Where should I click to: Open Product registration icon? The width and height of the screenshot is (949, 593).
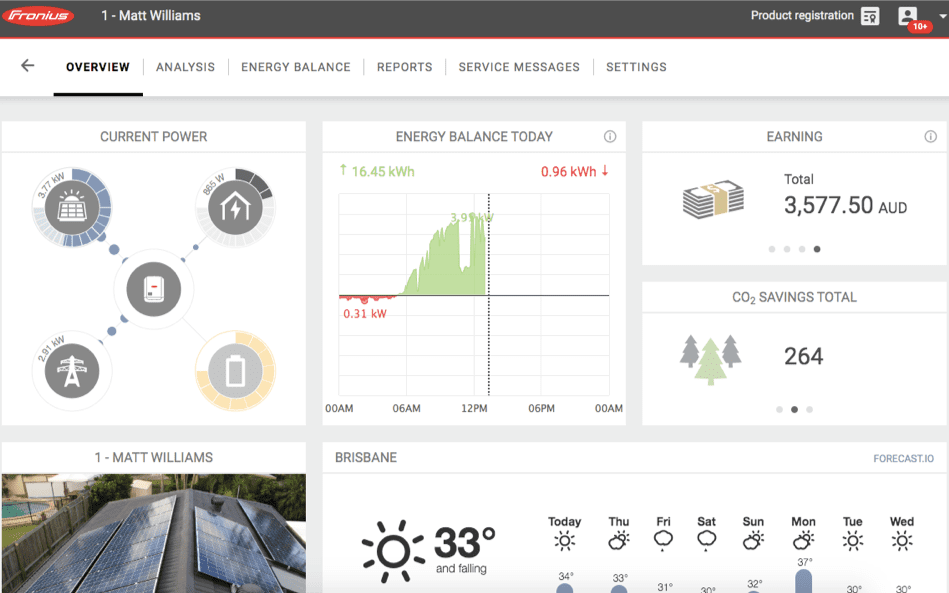click(870, 16)
